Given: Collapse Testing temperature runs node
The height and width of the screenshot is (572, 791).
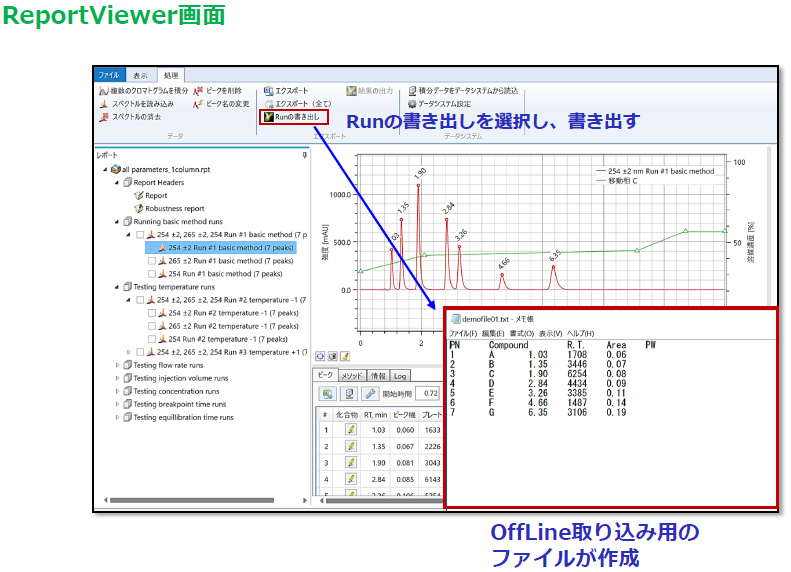Looking at the screenshot, I should pos(117,287).
